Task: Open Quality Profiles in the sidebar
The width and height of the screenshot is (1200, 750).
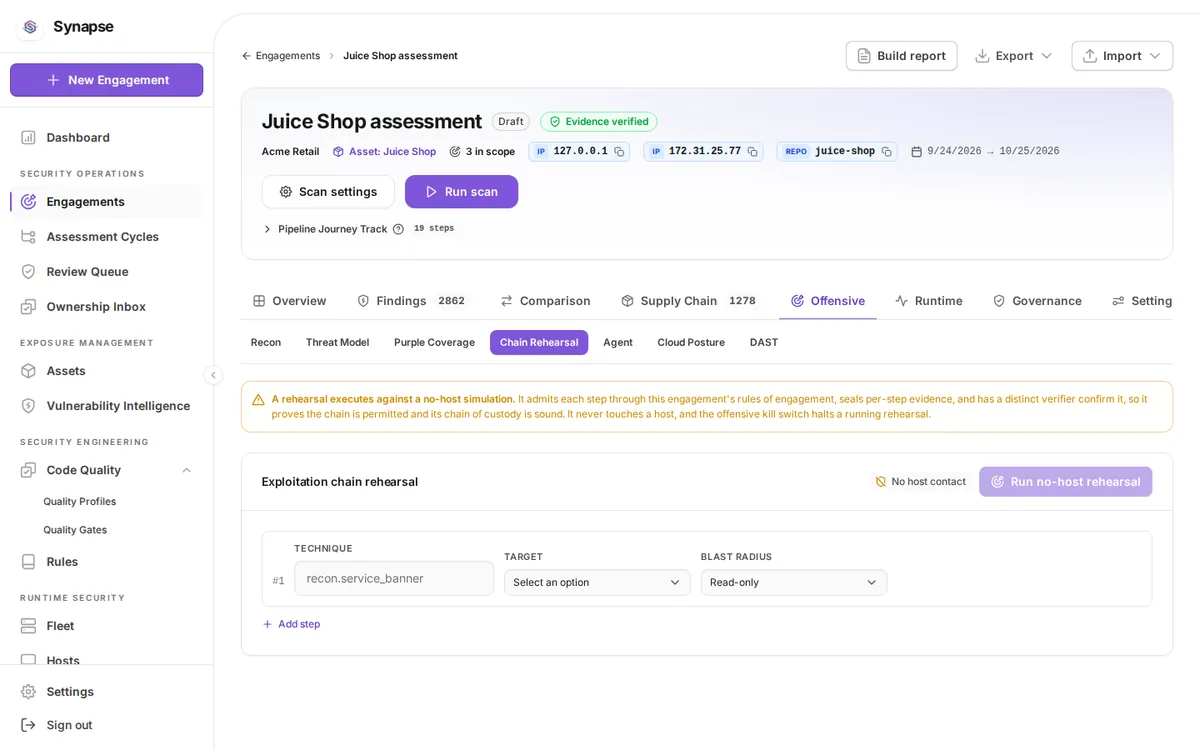Action: [x=80, y=502]
